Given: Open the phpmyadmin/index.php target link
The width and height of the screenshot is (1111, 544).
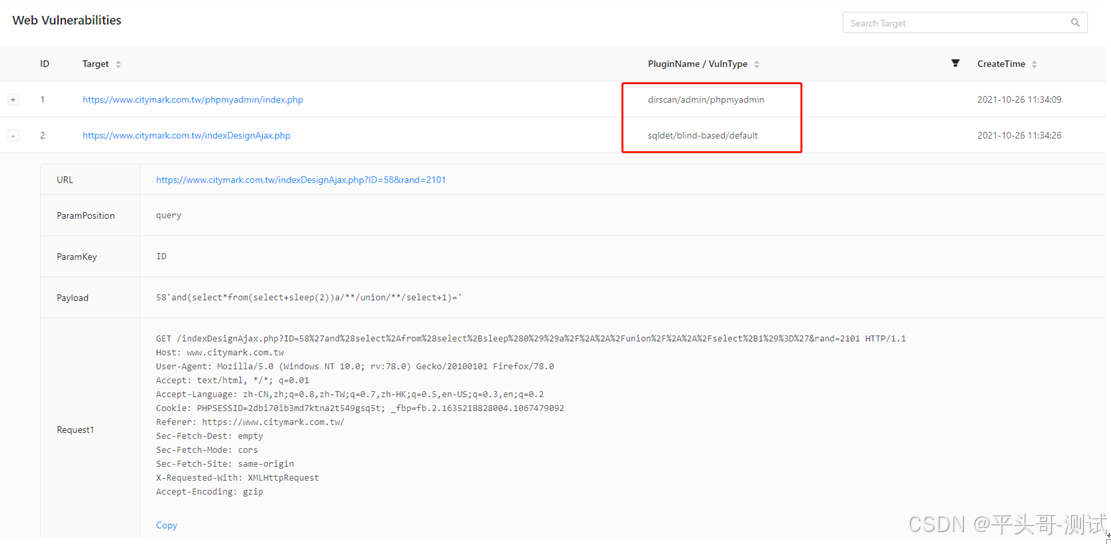Looking at the screenshot, I should point(193,100).
